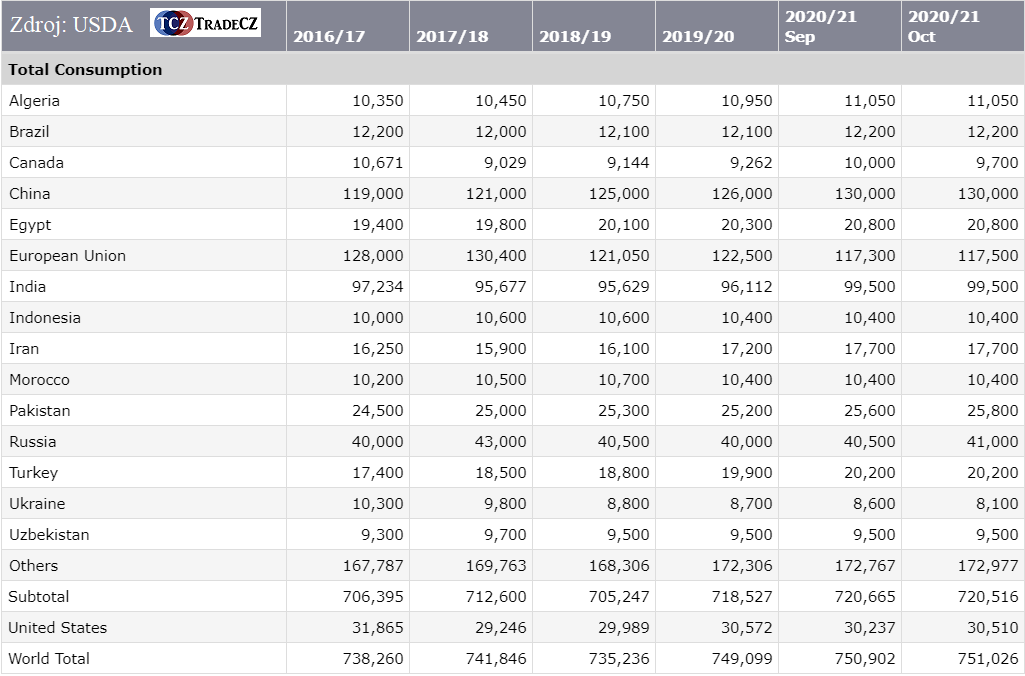This screenshot has height=676, width=1025.
Task: Click the World Total row label
Action: 49,658
